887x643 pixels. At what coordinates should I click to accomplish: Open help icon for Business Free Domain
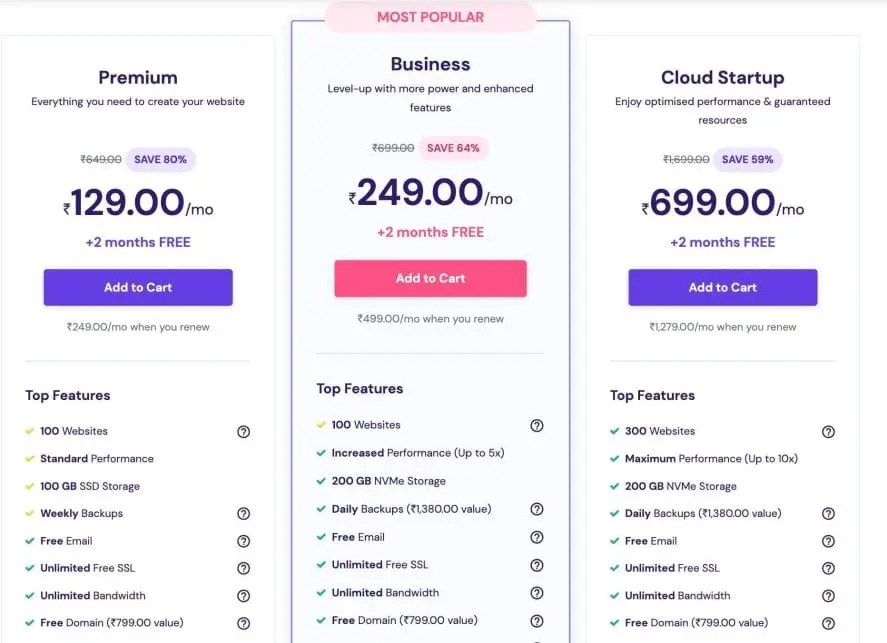point(537,621)
